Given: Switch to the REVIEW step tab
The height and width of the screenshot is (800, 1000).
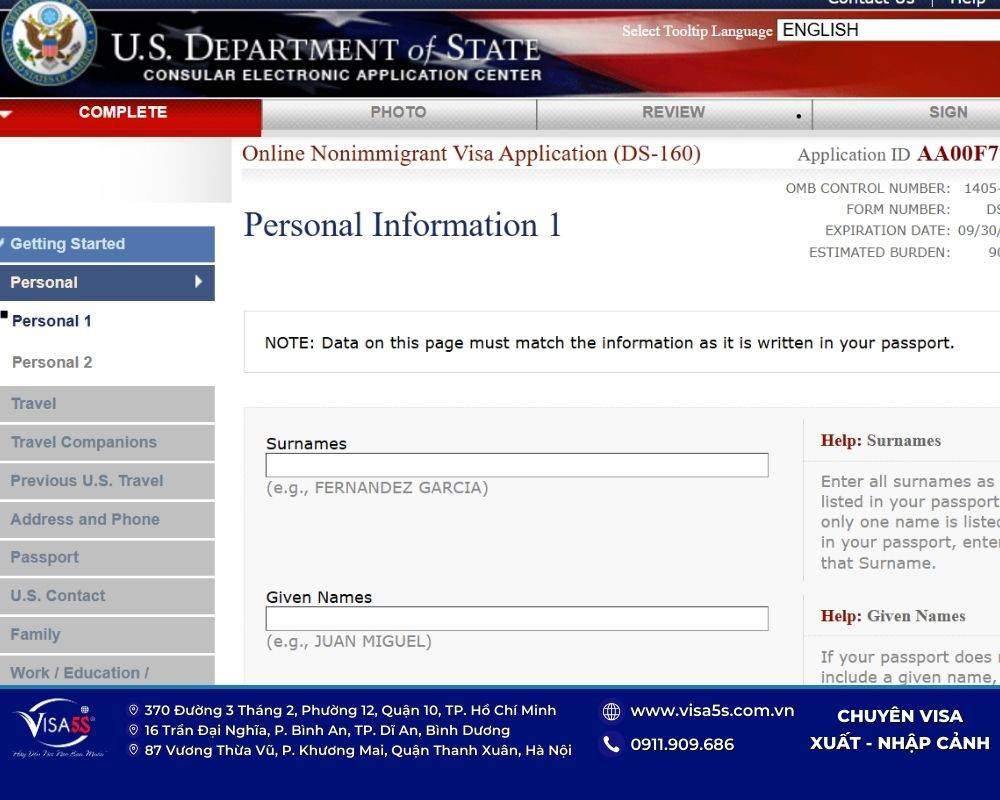Looking at the screenshot, I should (673, 113).
